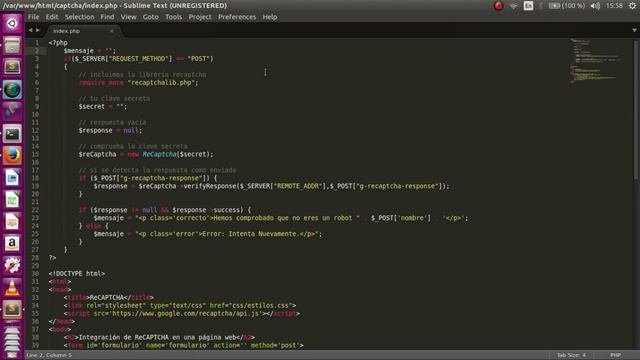This screenshot has height=360, width=640.
Task: Click the css/estilos.css link tag line
Action: coord(180,305)
